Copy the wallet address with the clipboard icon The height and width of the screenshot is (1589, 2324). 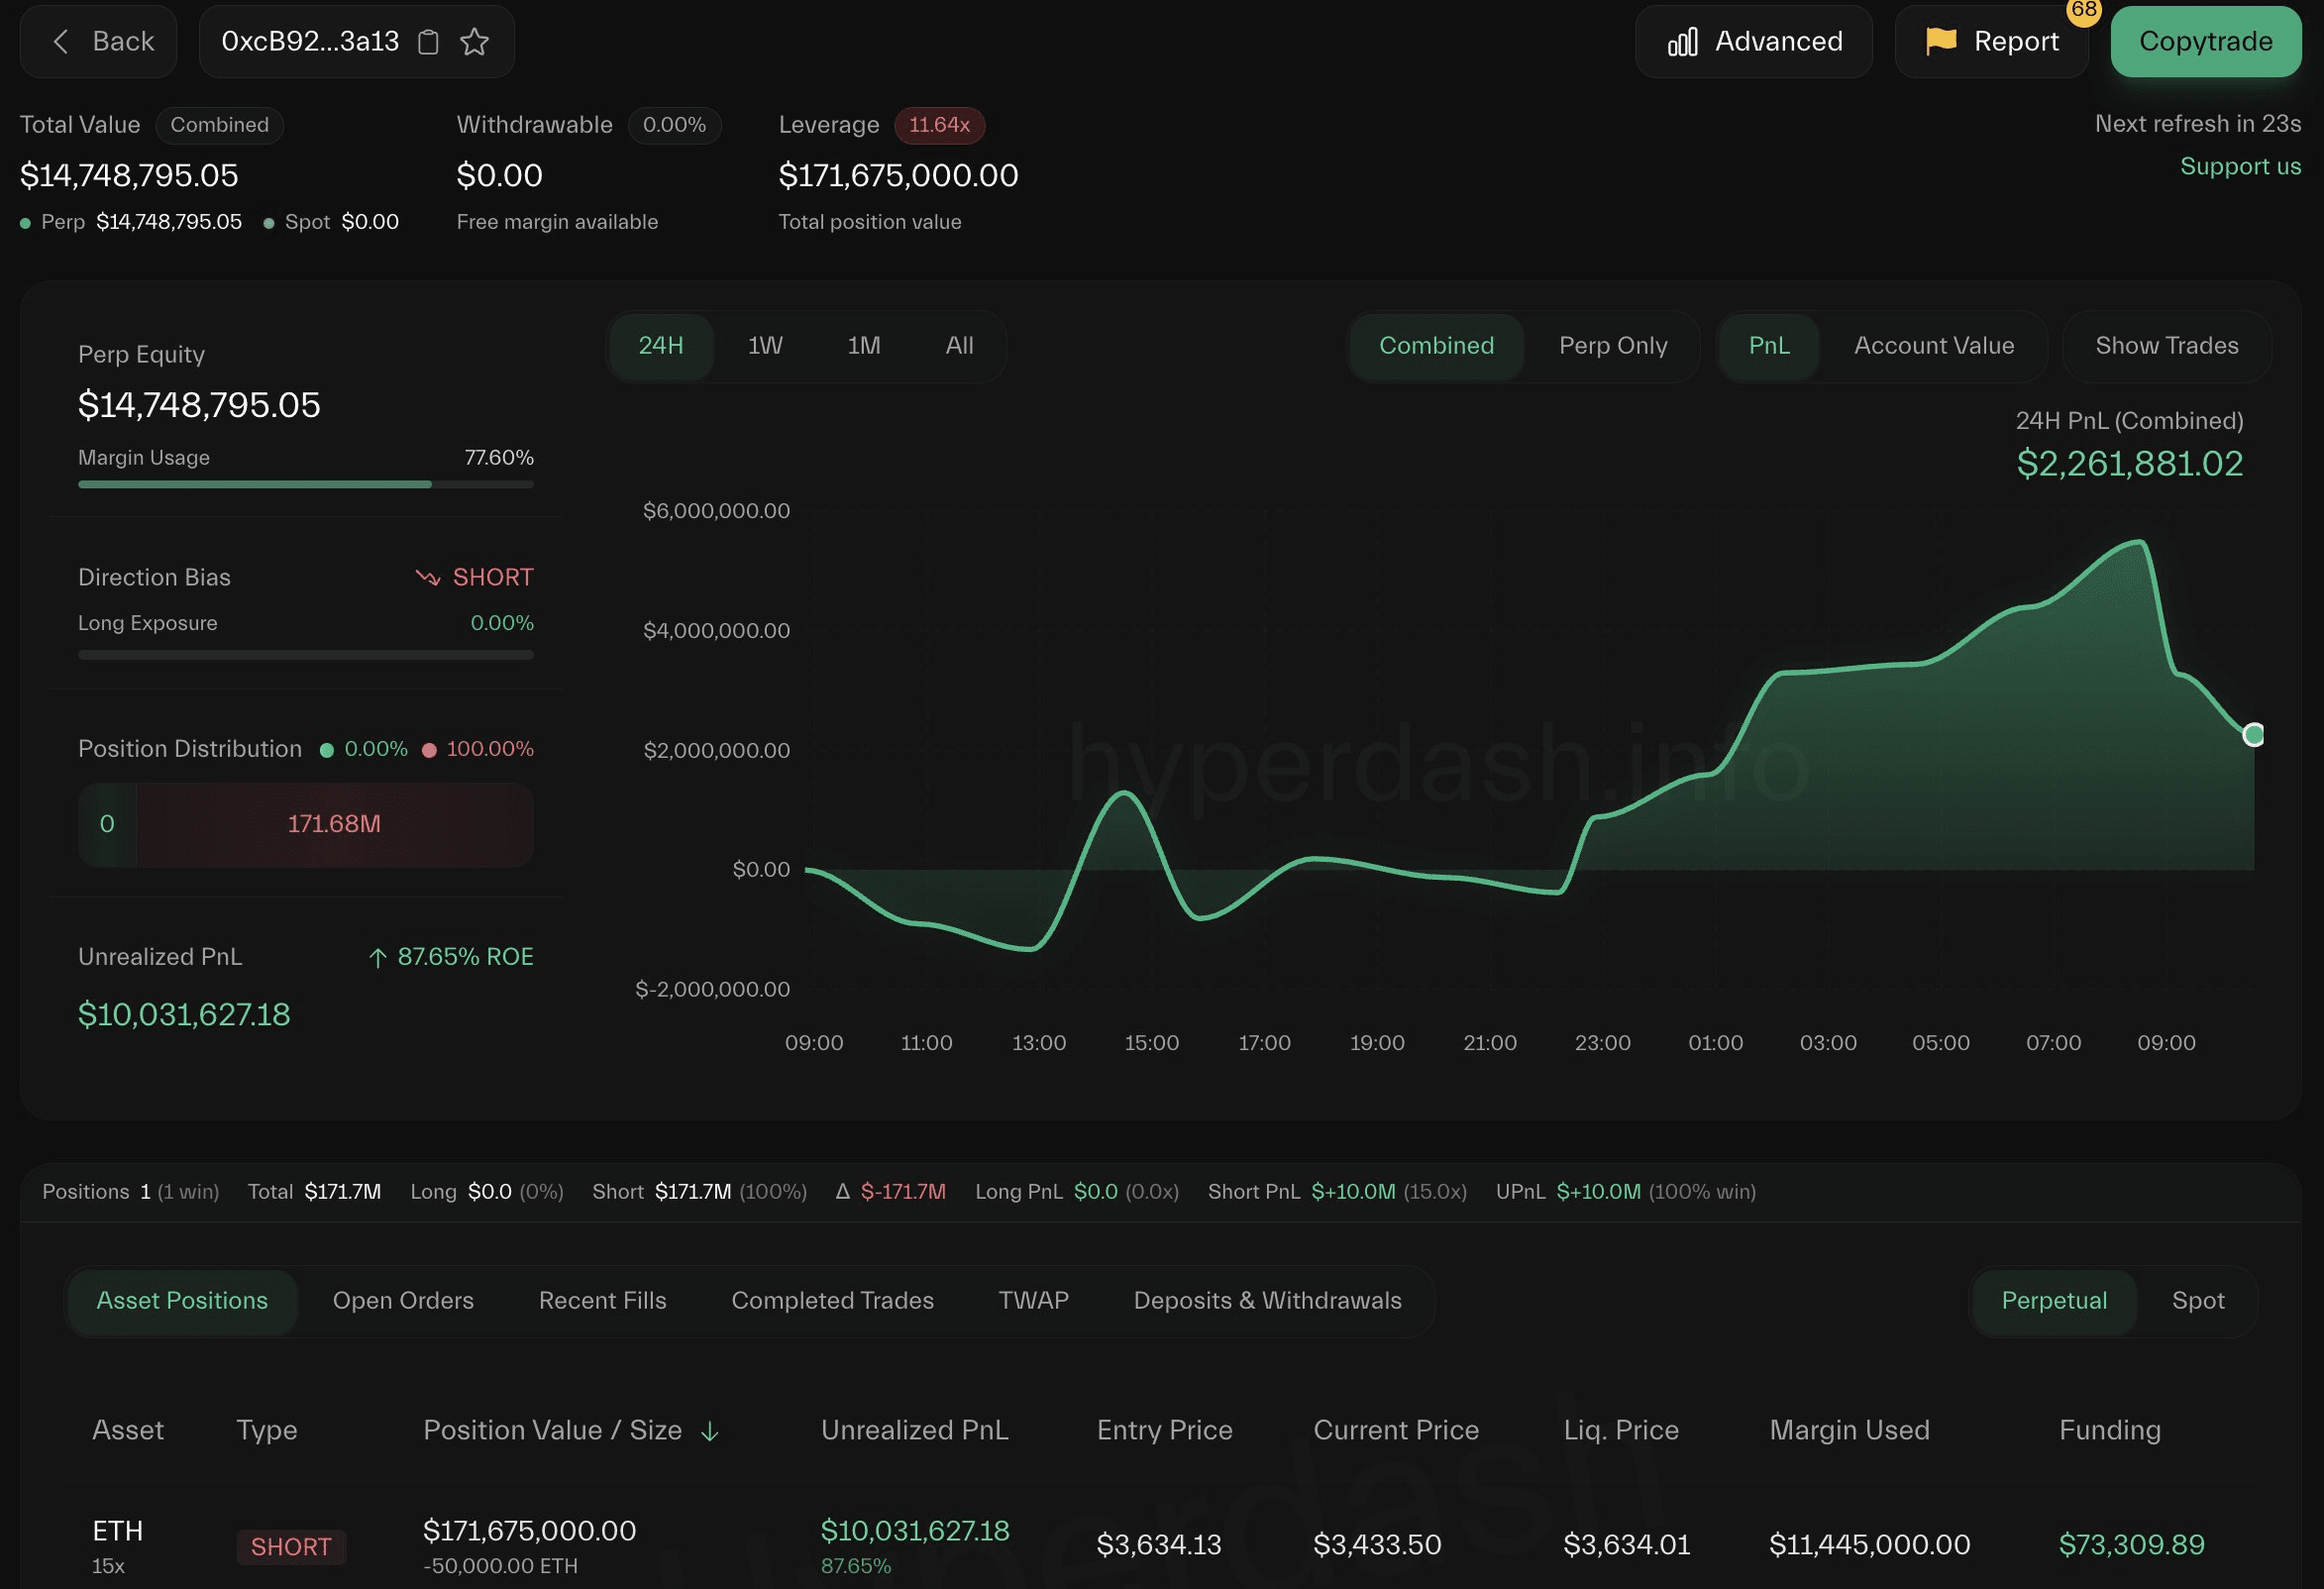tap(428, 42)
